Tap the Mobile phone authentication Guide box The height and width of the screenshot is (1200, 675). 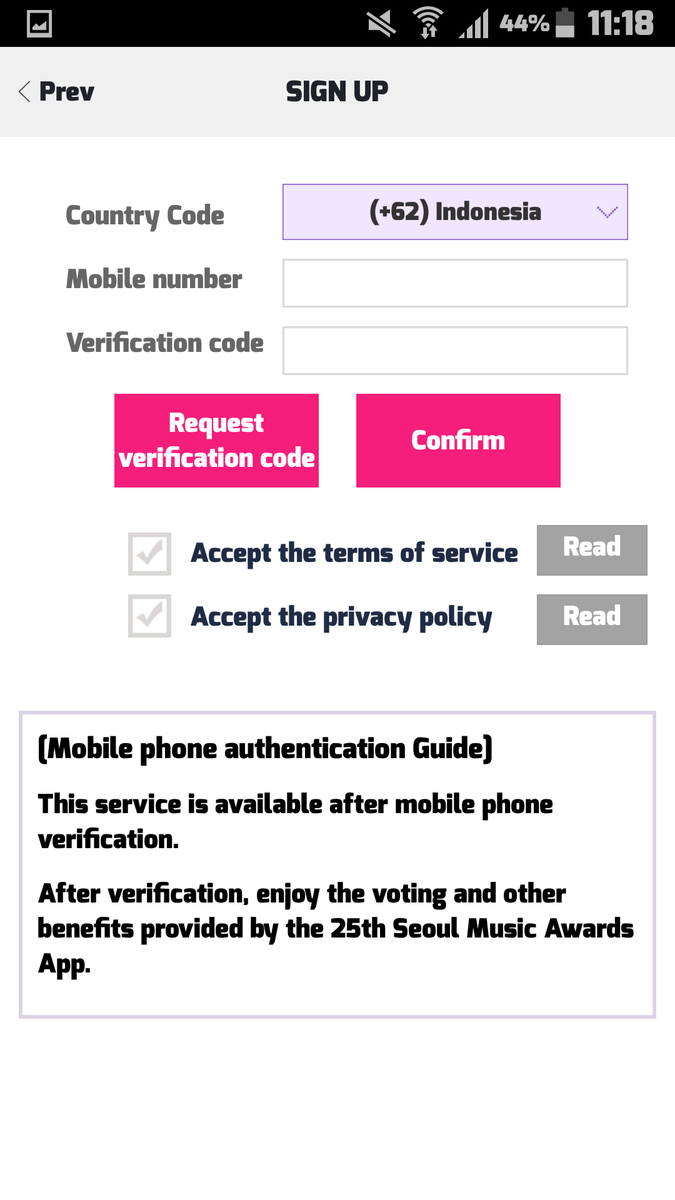(337, 865)
